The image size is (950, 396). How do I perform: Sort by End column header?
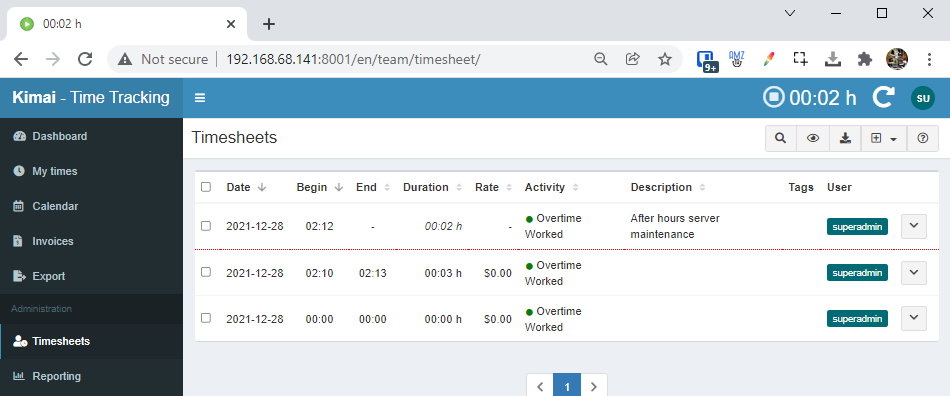tap(373, 187)
